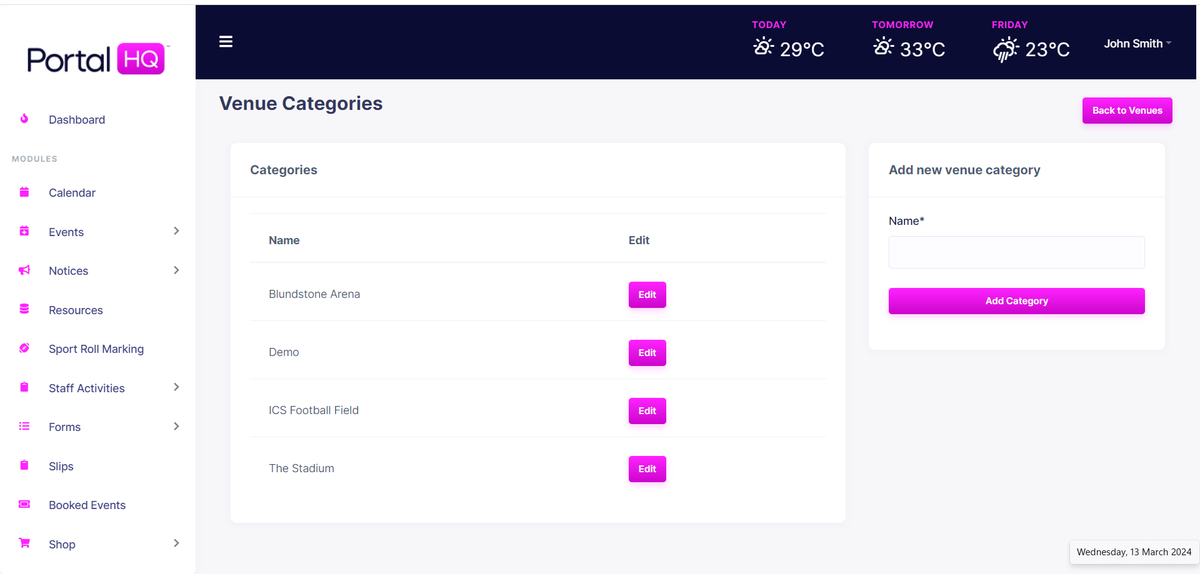Click the Resources database icon
The image size is (1200, 574).
coord(25,310)
